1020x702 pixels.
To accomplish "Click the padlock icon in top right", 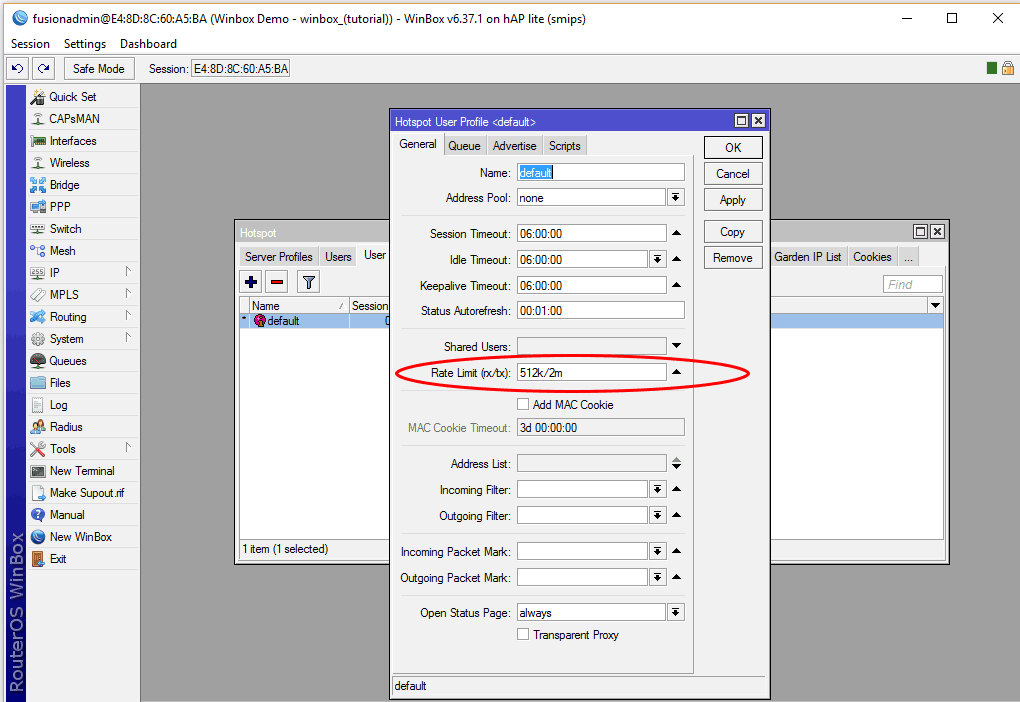I will click(1008, 68).
